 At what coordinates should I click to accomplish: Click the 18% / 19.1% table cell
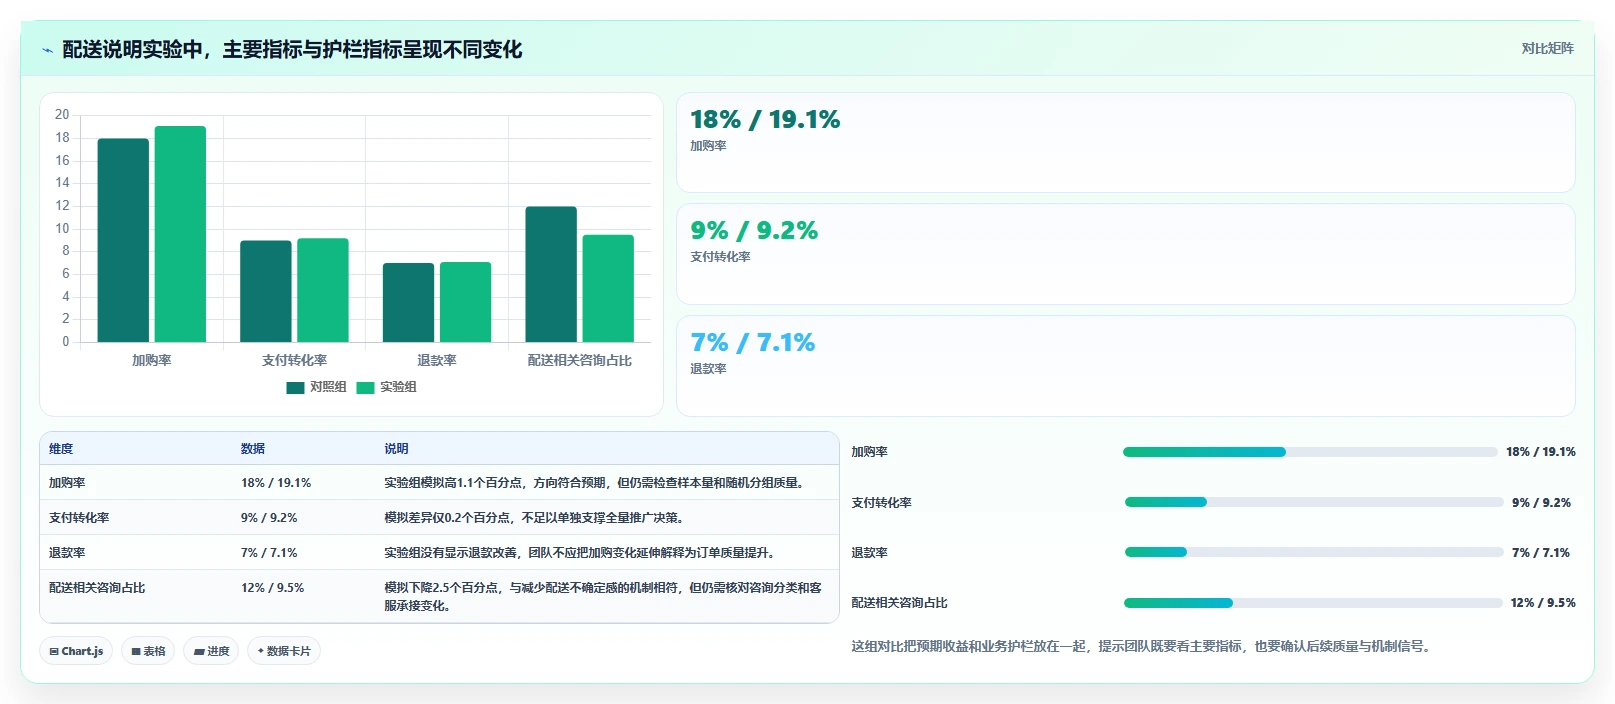pyautogui.click(x=276, y=483)
